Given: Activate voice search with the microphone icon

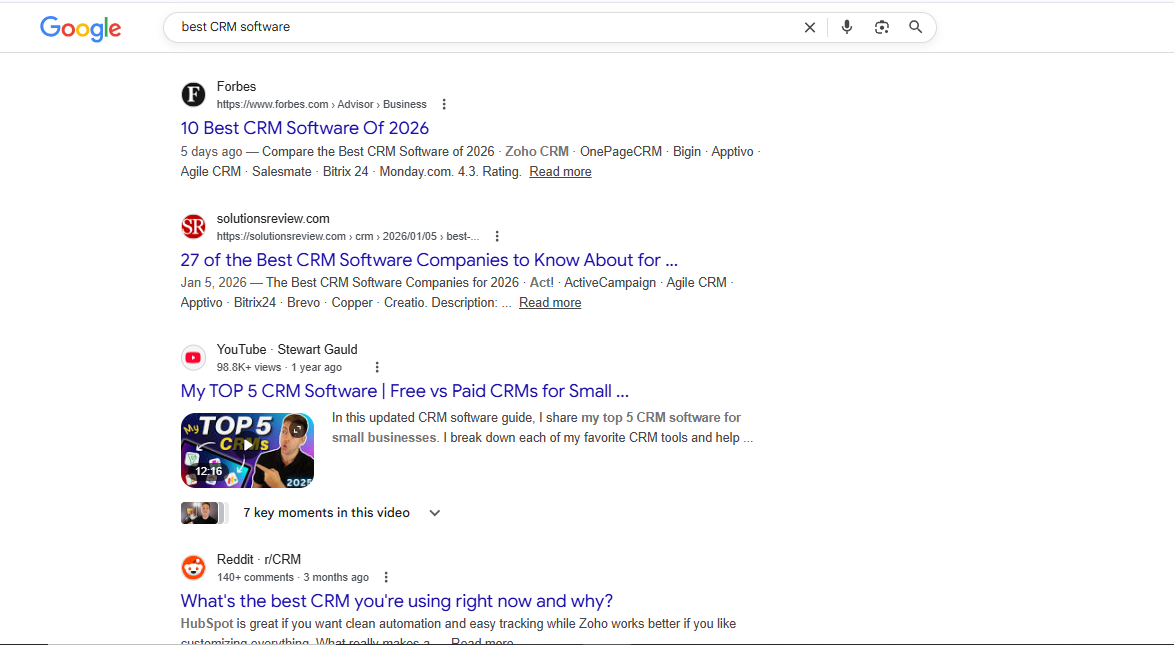Looking at the screenshot, I should 847,27.
